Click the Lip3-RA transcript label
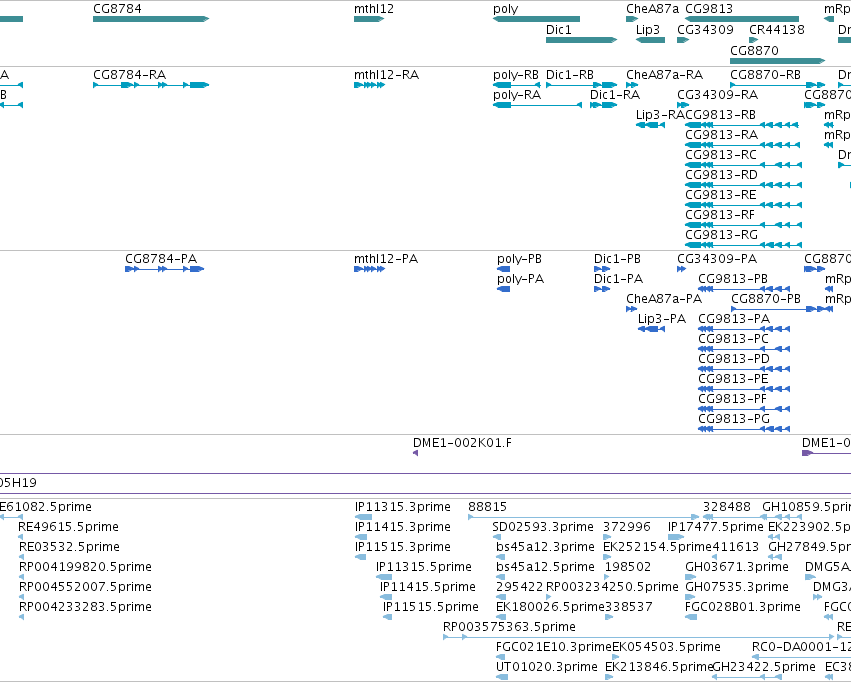This screenshot has height=682, width=851. [x=660, y=115]
